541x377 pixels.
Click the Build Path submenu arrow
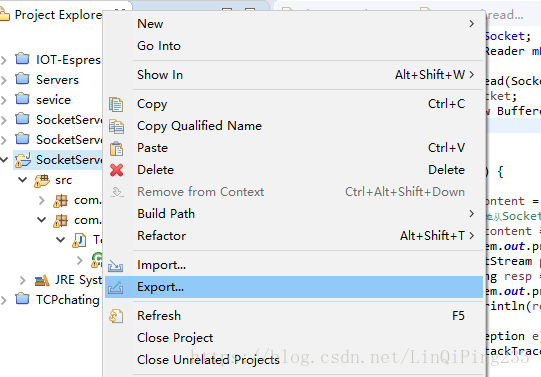point(472,214)
